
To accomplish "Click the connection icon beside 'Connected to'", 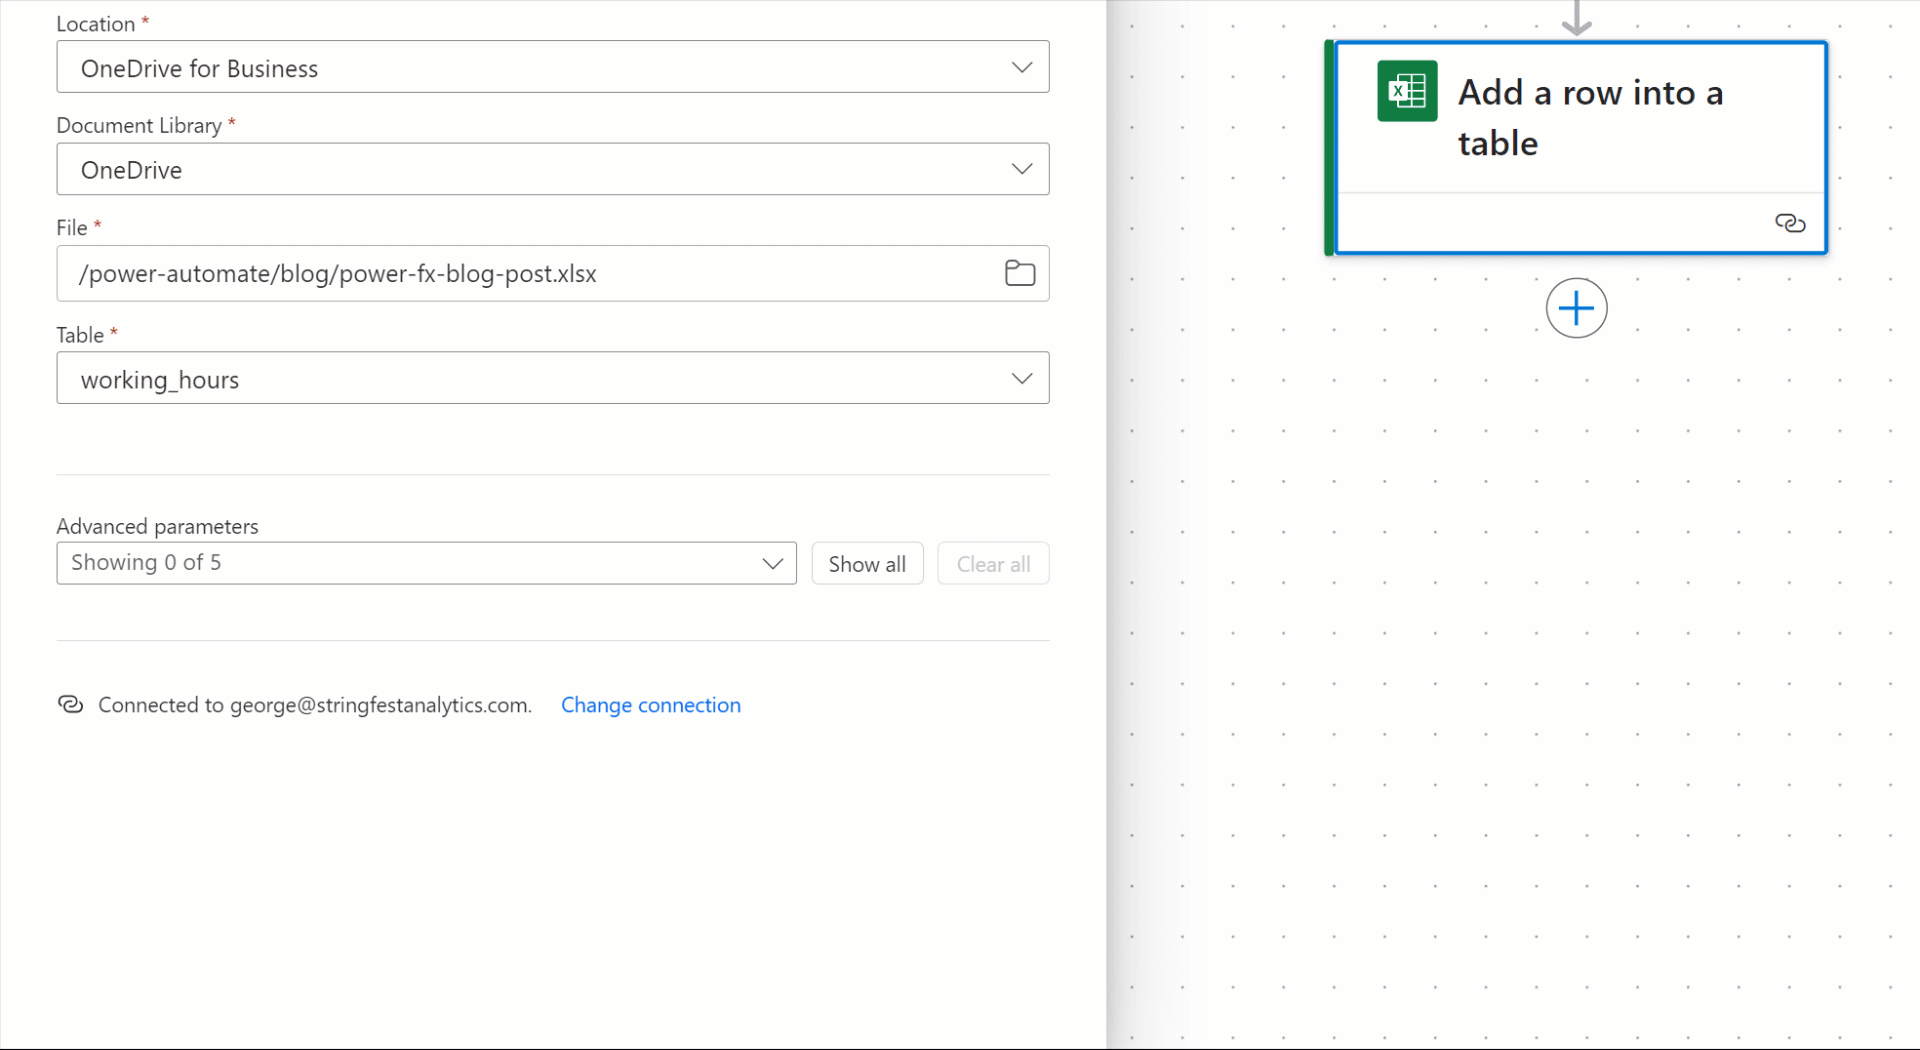I will 70,705.
